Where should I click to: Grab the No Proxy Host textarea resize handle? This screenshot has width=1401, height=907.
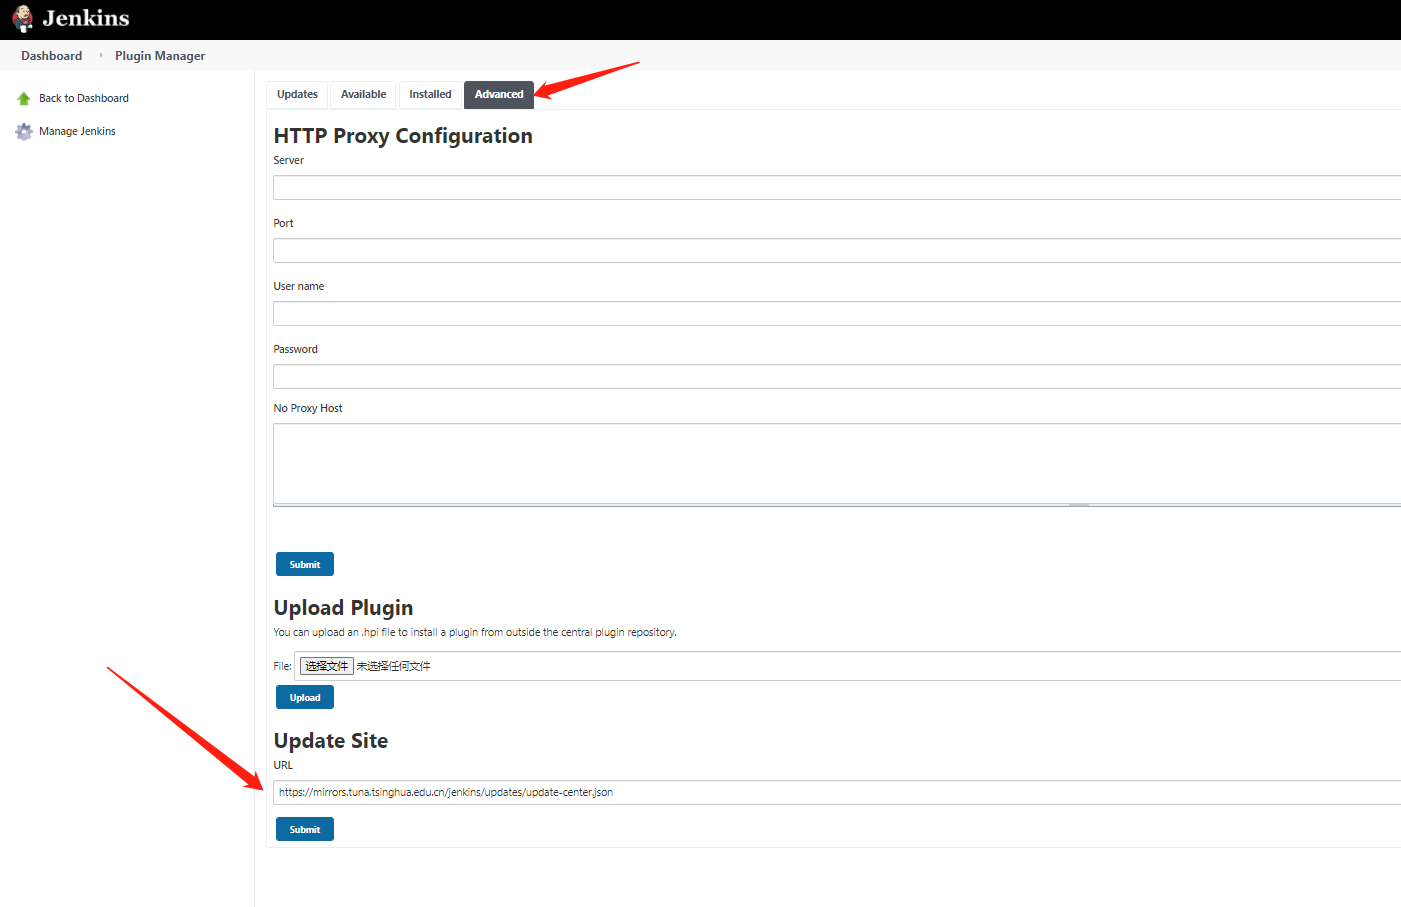pyautogui.click(x=1079, y=505)
